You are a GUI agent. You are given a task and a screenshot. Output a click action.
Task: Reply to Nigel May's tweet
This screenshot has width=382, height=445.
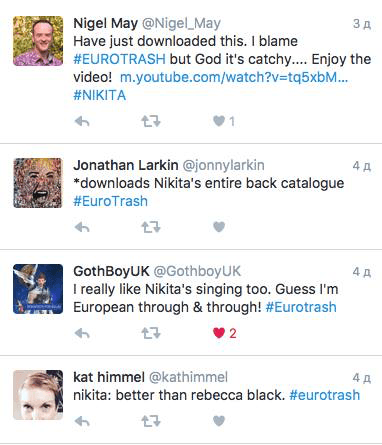(x=82, y=121)
